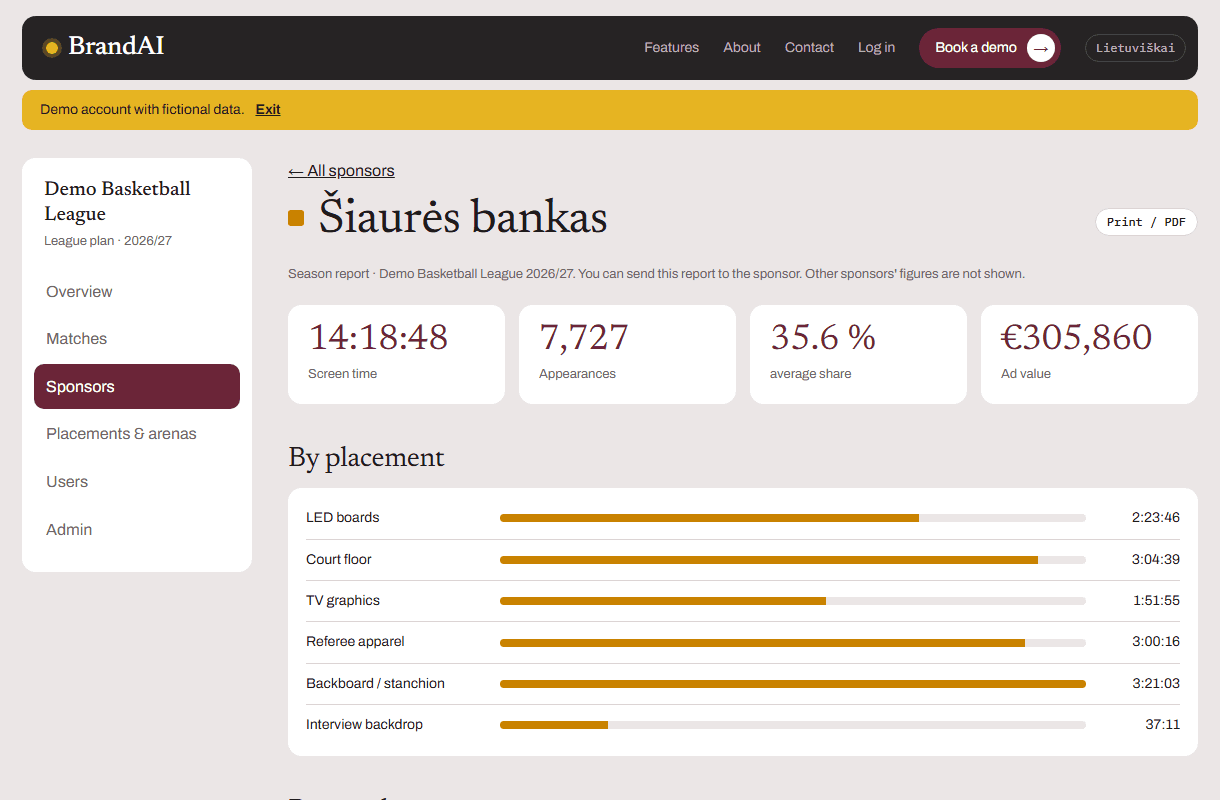This screenshot has height=800, width=1220.
Task: Click the By placement heading
Action: tap(366, 458)
